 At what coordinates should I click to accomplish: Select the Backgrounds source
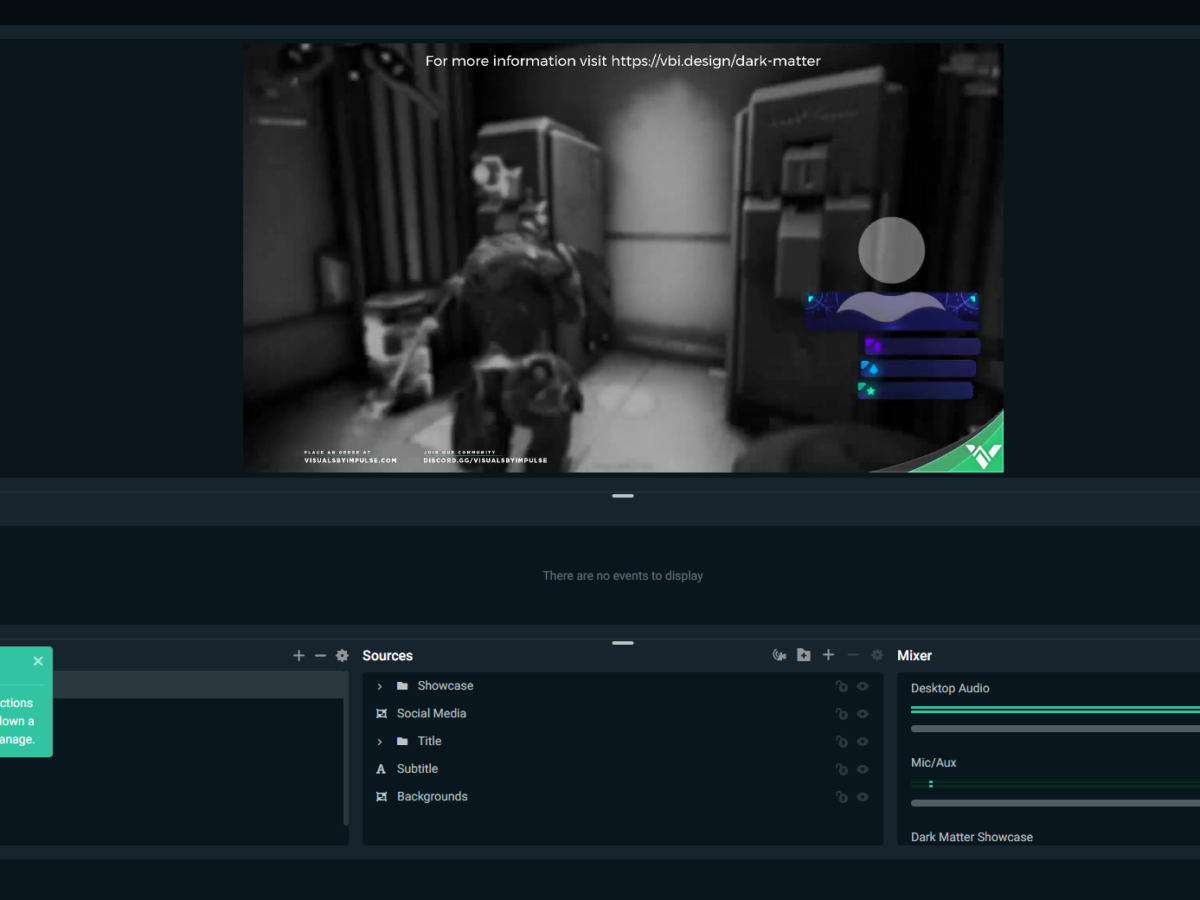tap(432, 797)
